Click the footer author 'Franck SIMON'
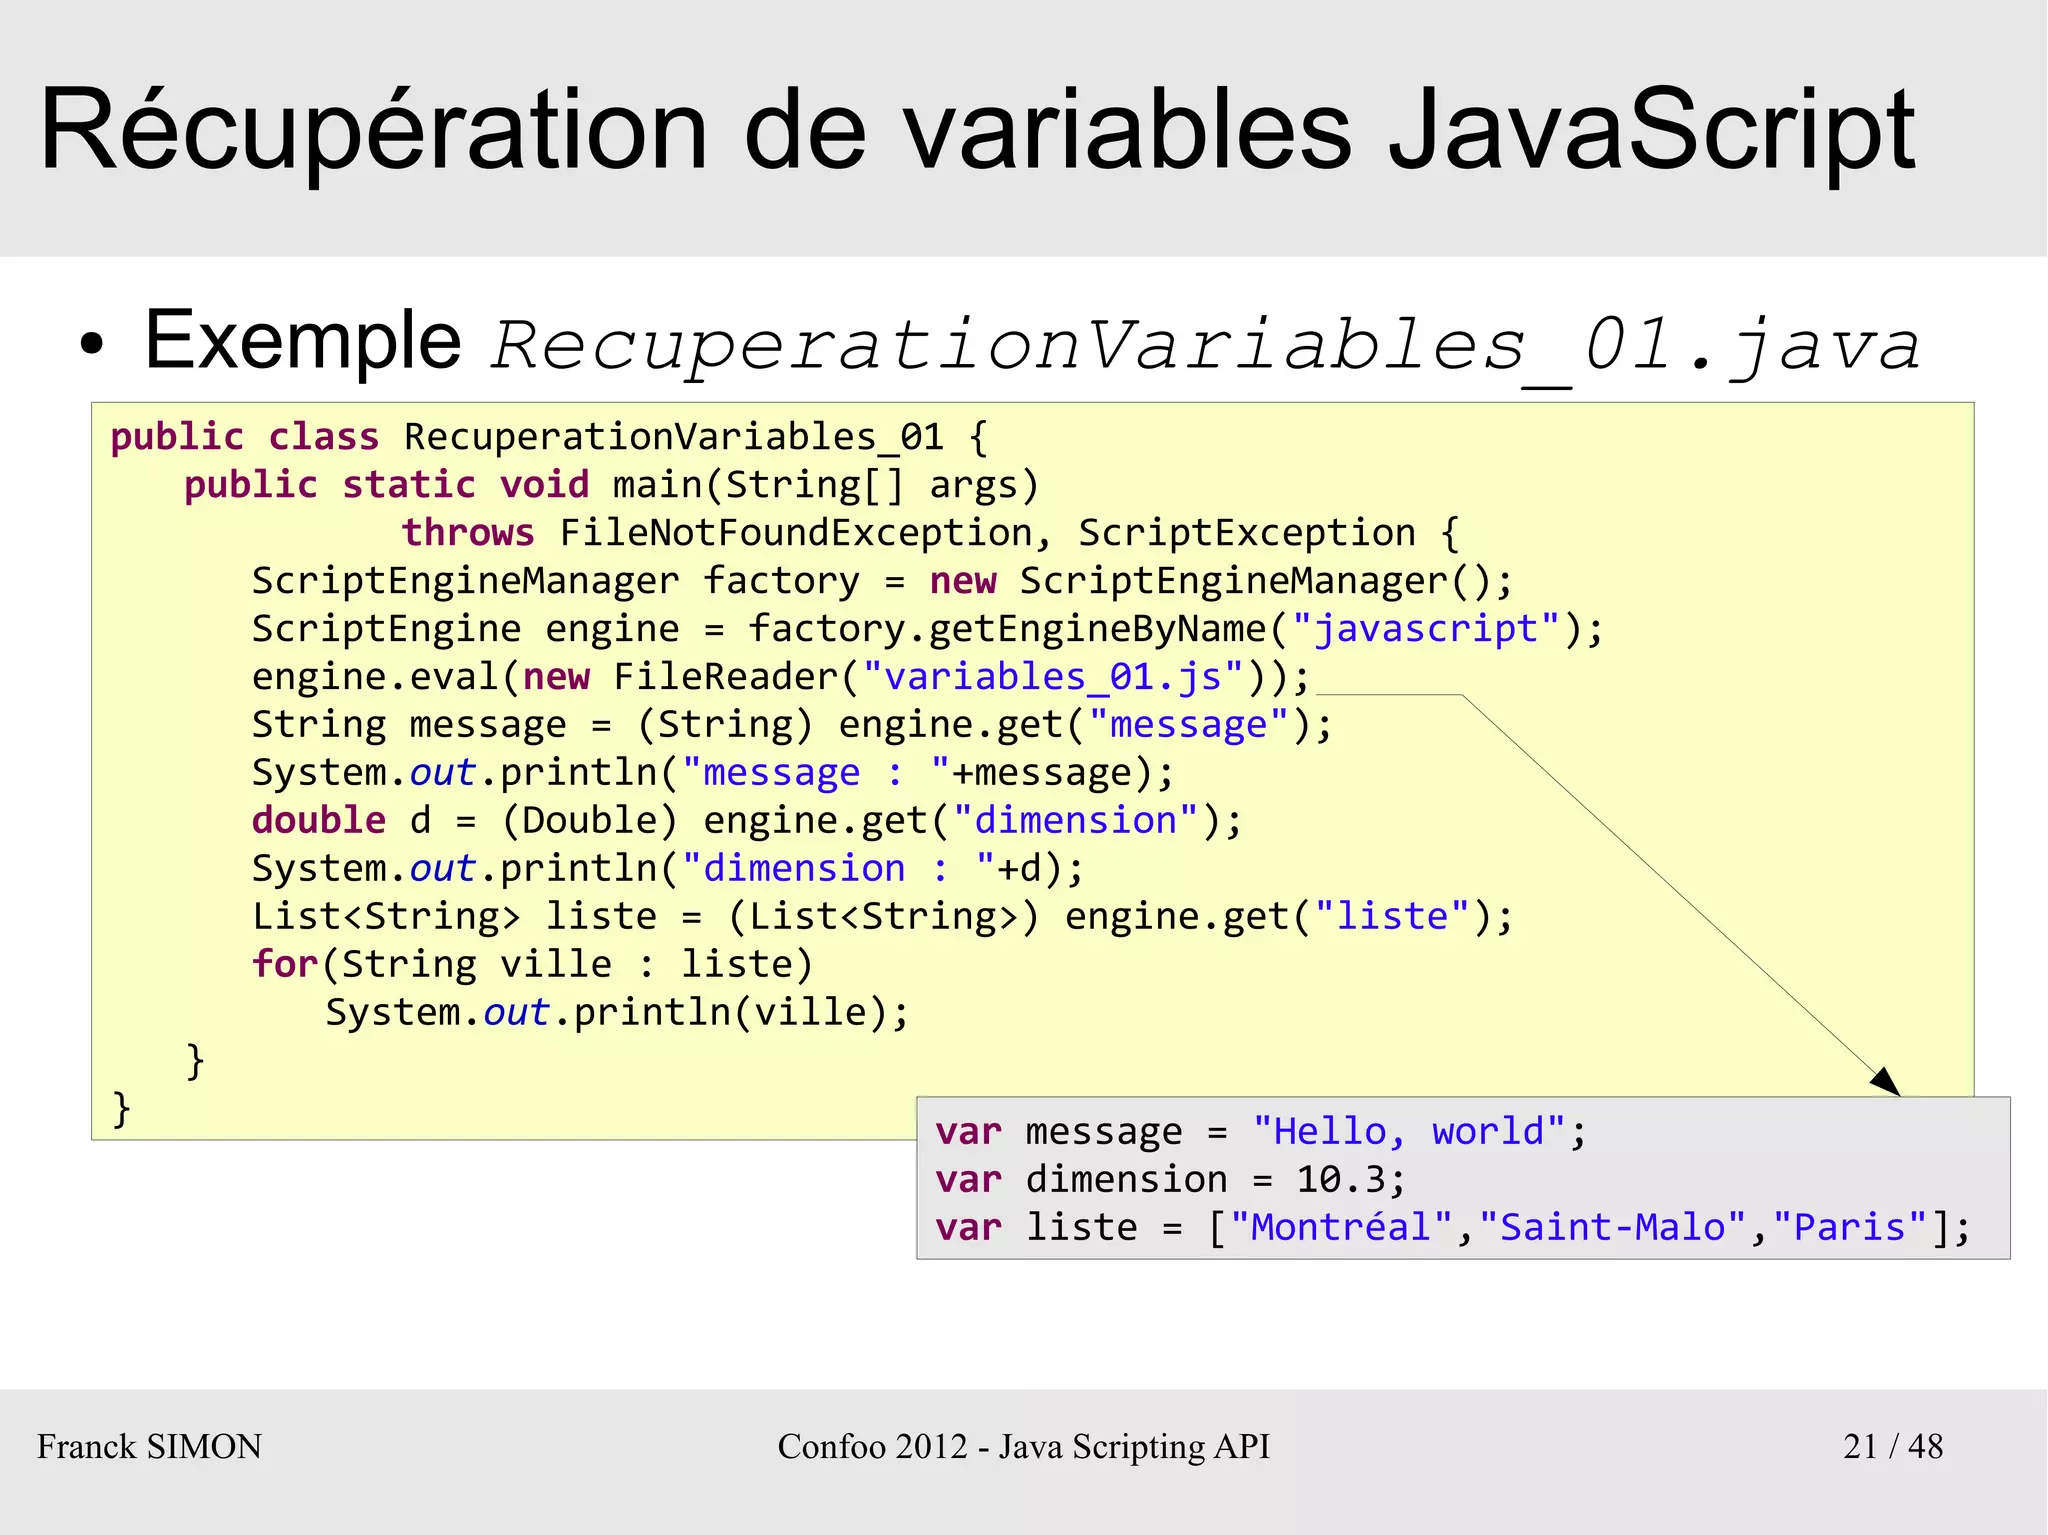Screen dimensions: 2048x1535 coord(150,1447)
